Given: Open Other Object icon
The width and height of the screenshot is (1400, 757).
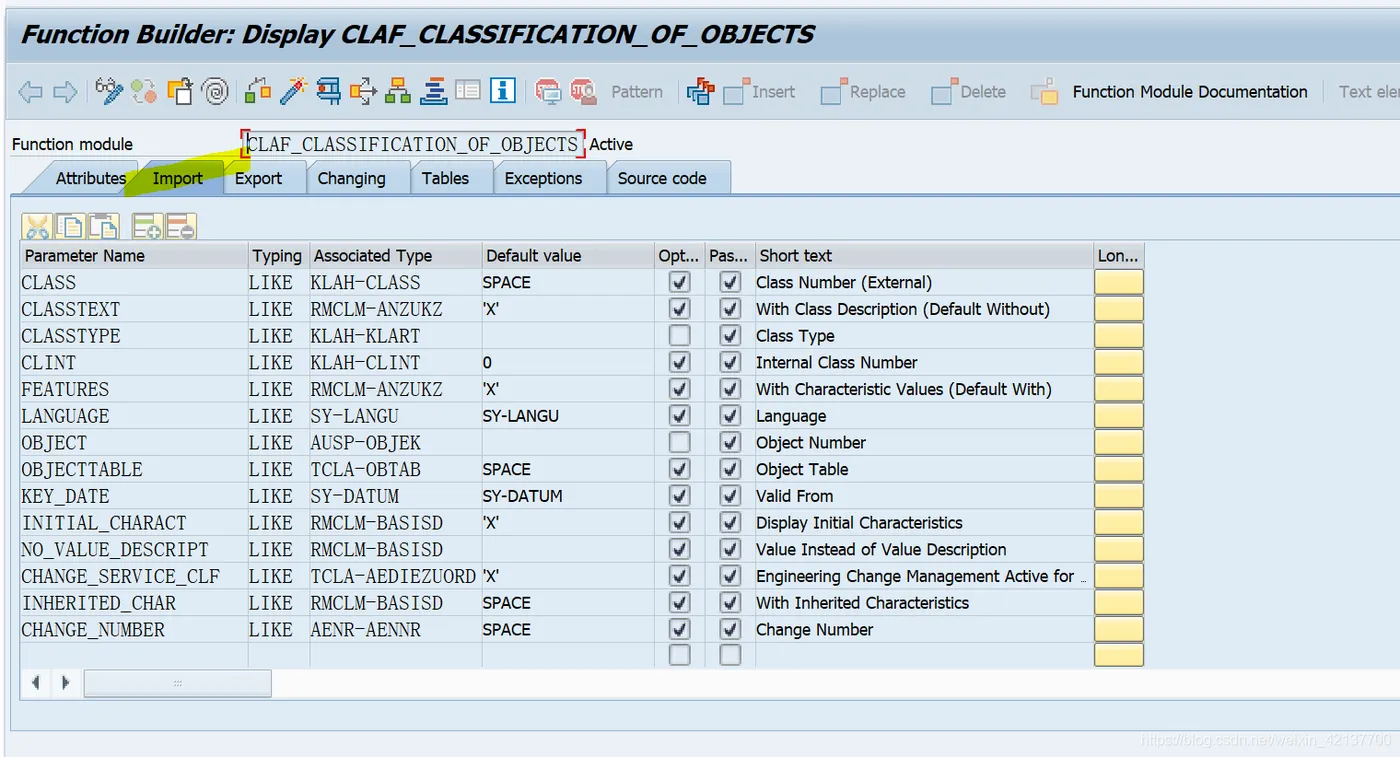Looking at the screenshot, I should pos(179,92).
